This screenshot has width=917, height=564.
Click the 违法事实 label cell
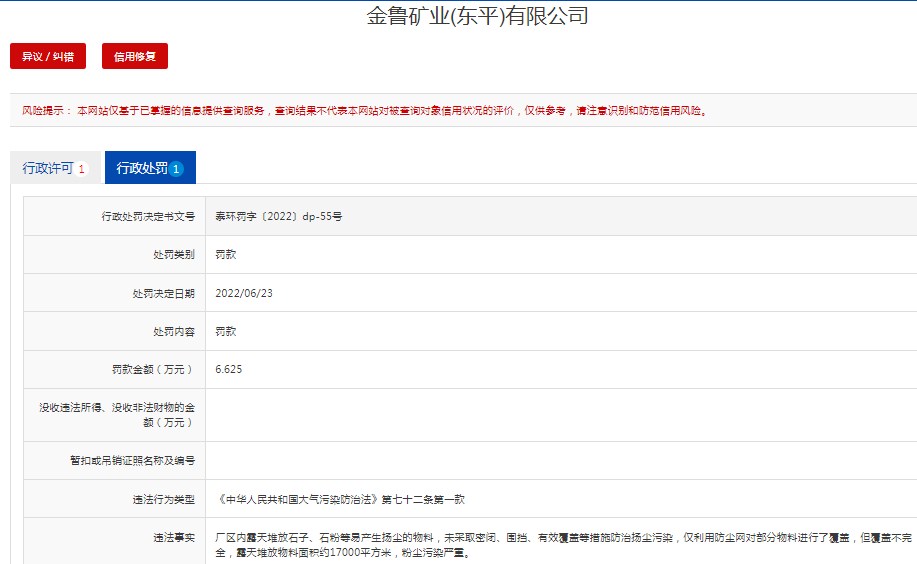pos(115,541)
